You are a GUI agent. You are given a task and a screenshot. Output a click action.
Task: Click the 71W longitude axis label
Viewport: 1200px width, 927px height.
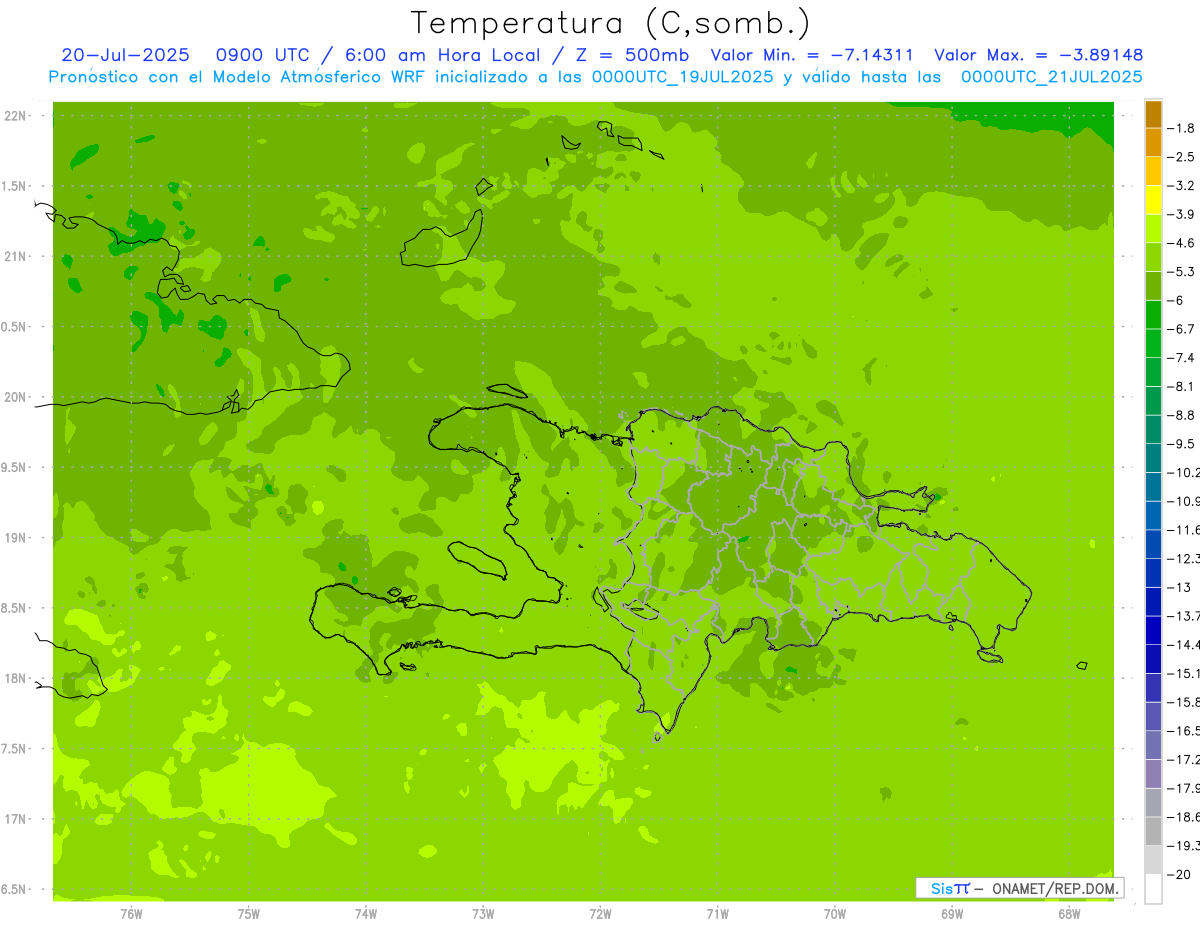(717, 914)
